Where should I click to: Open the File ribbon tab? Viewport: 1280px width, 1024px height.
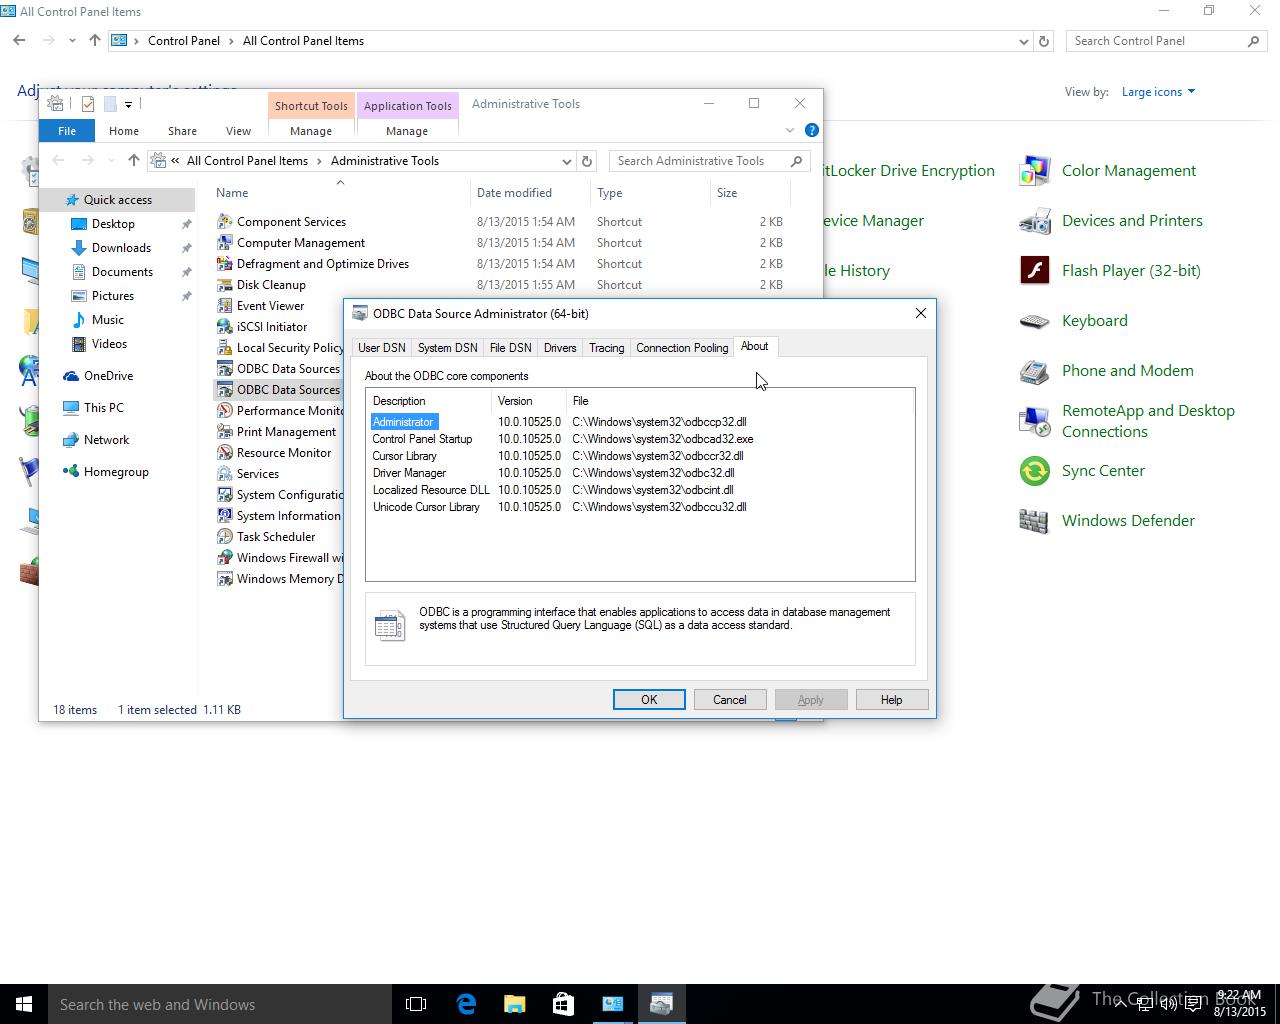pyautogui.click(x=67, y=131)
